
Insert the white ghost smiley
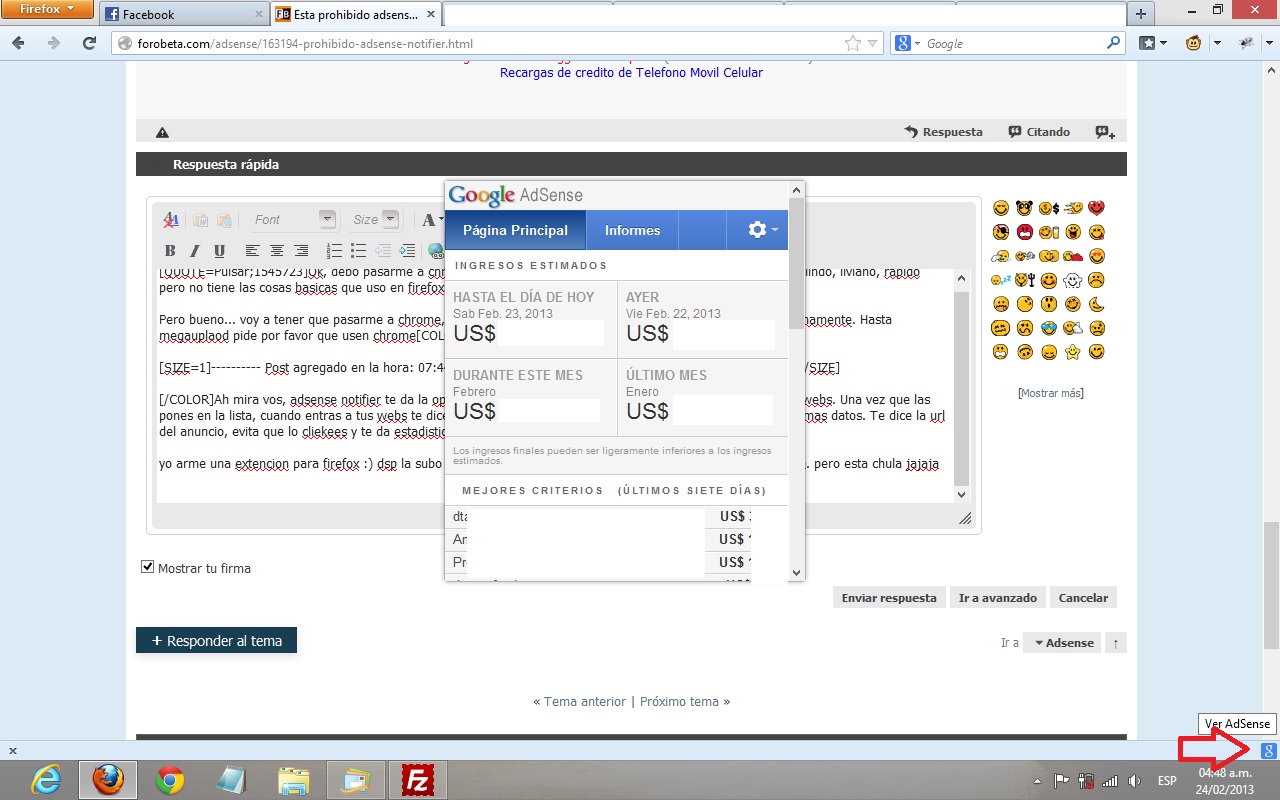pyautogui.click(x=1073, y=280)
